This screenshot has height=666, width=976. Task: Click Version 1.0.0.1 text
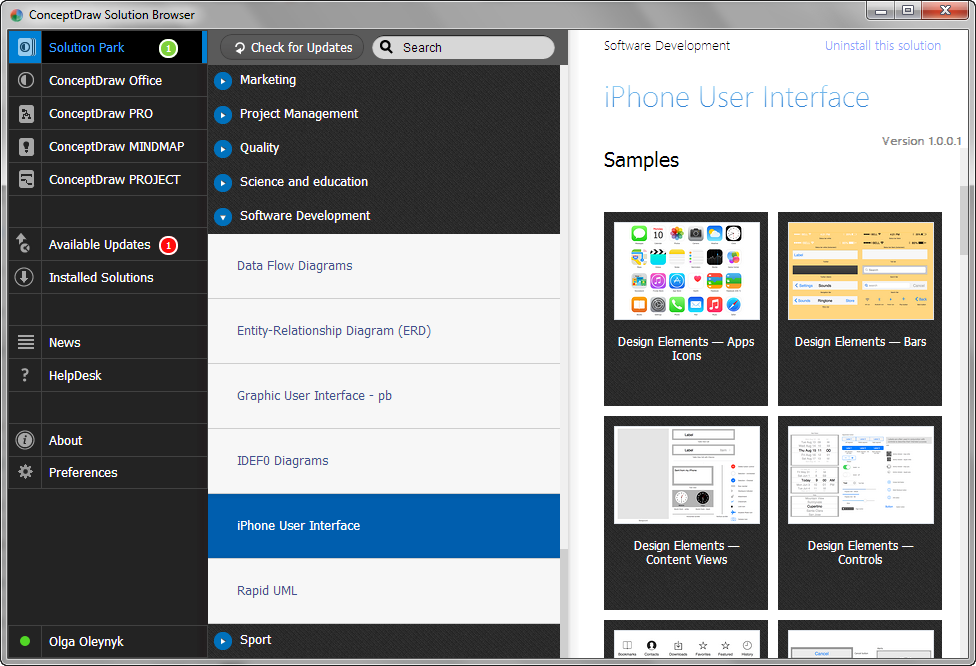click(x=921, y=141)
